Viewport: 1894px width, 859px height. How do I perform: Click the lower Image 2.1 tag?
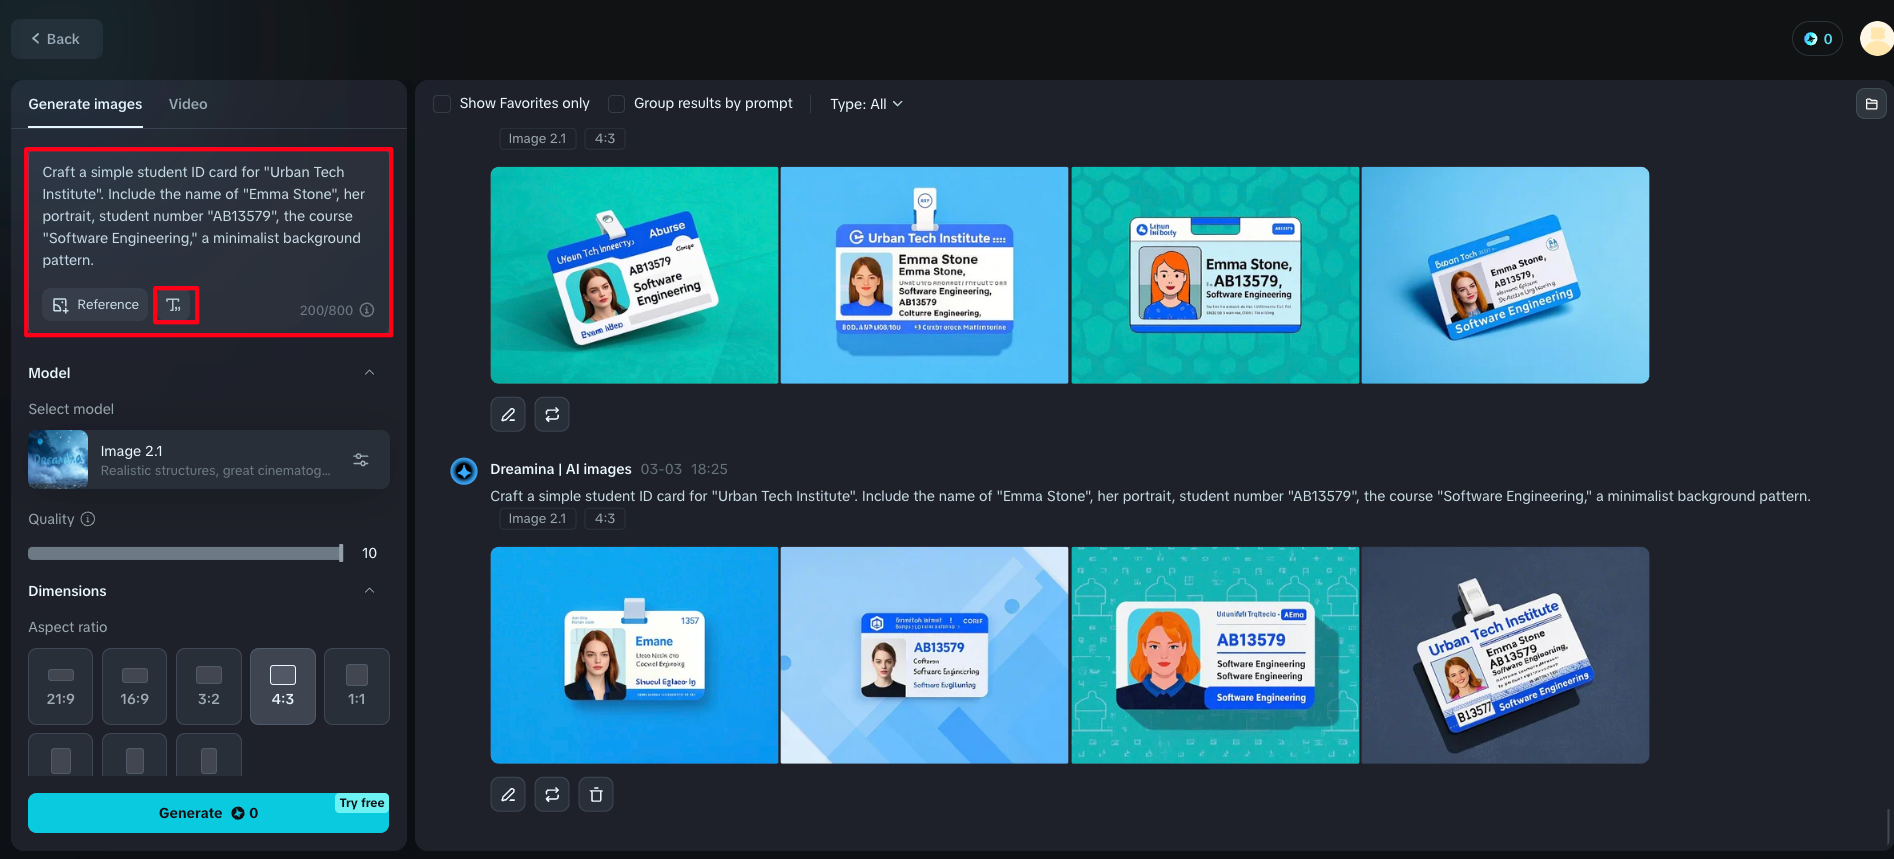click(x=537, y=519)
